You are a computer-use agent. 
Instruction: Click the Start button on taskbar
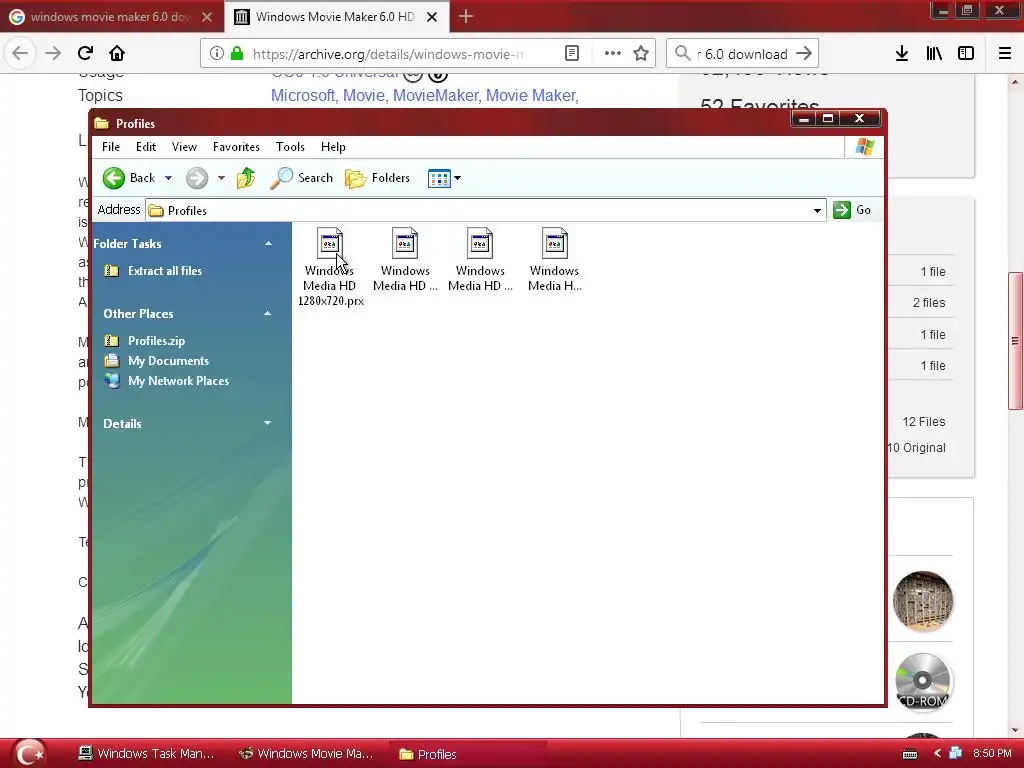point(29,754)
